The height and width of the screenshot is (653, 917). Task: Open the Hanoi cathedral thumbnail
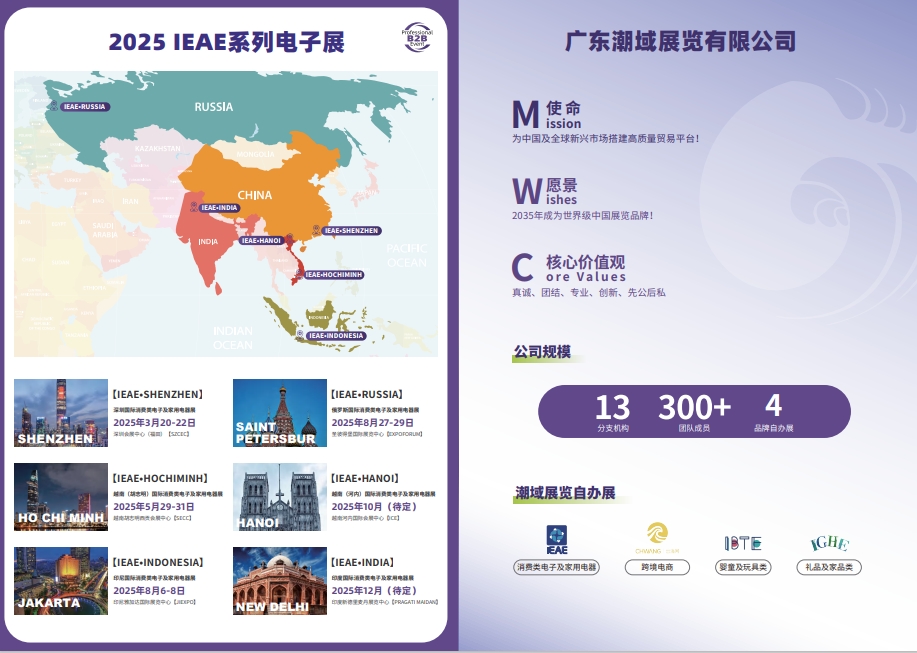coord(280,497)
